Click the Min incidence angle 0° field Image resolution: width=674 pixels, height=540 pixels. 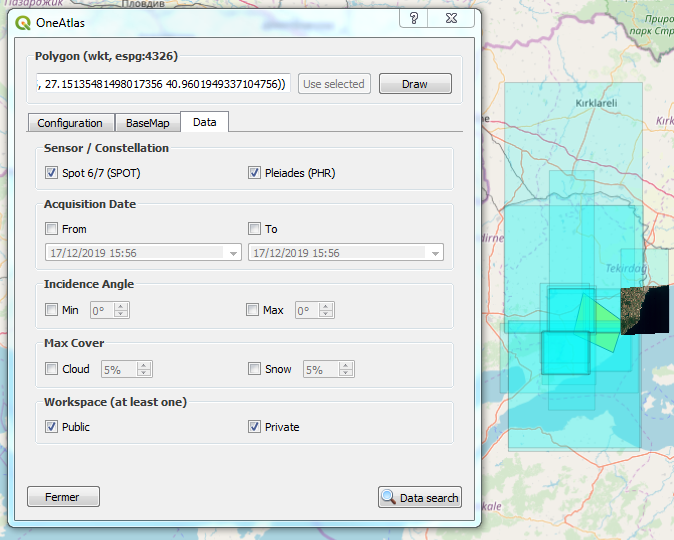pyautogui.click(x=110, y=310)
